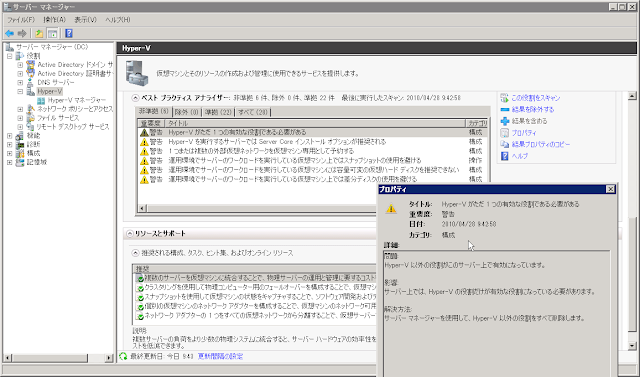Sort by the タイトル column header
This screenshot has width=640, height=377.
click(315, 123)
